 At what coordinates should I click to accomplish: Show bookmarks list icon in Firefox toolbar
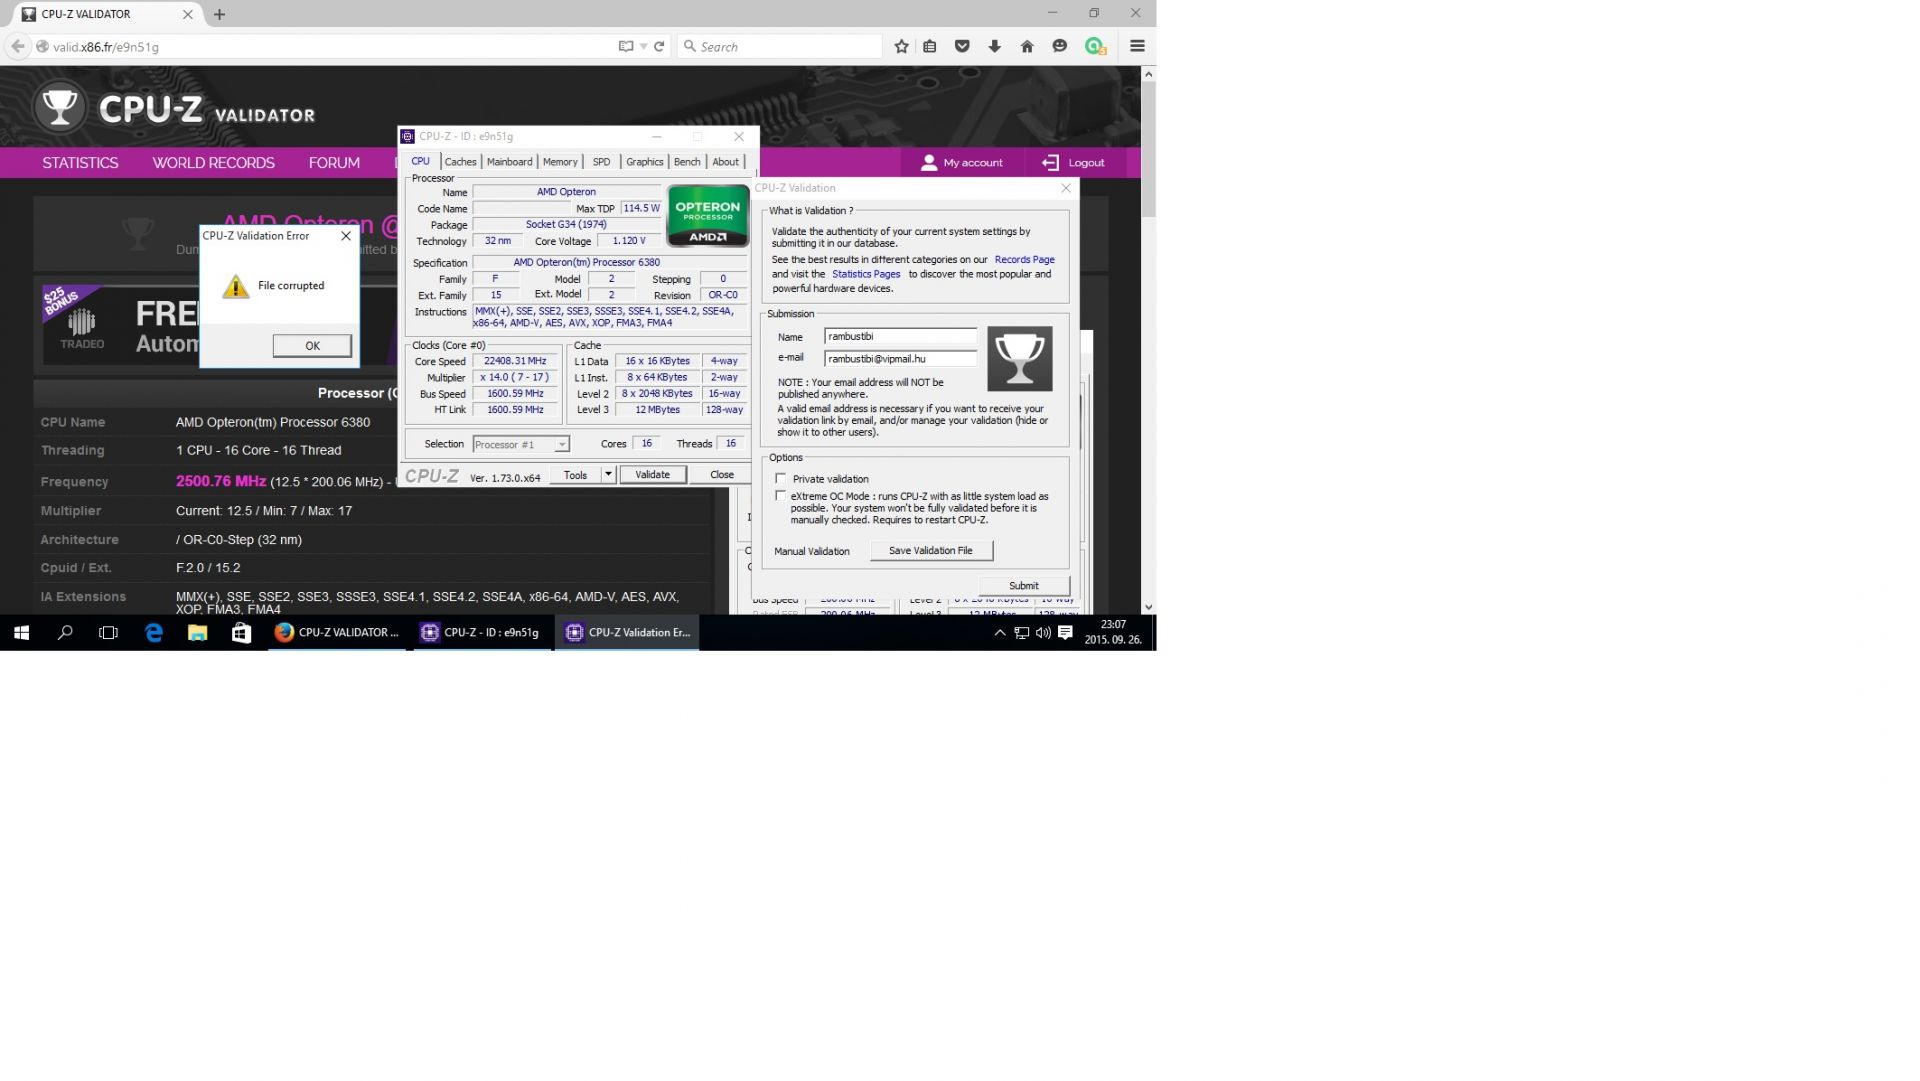click(x=930, y=46)
